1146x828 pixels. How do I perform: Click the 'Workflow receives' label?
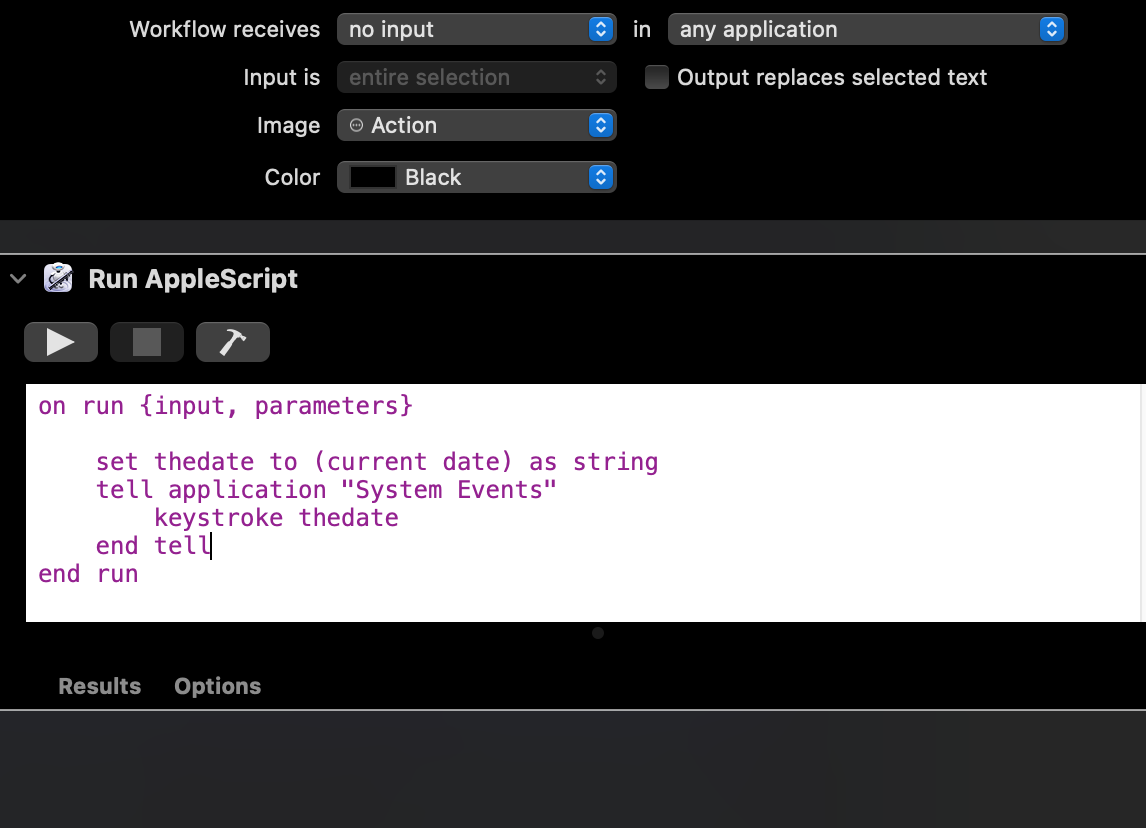point(224,29)
